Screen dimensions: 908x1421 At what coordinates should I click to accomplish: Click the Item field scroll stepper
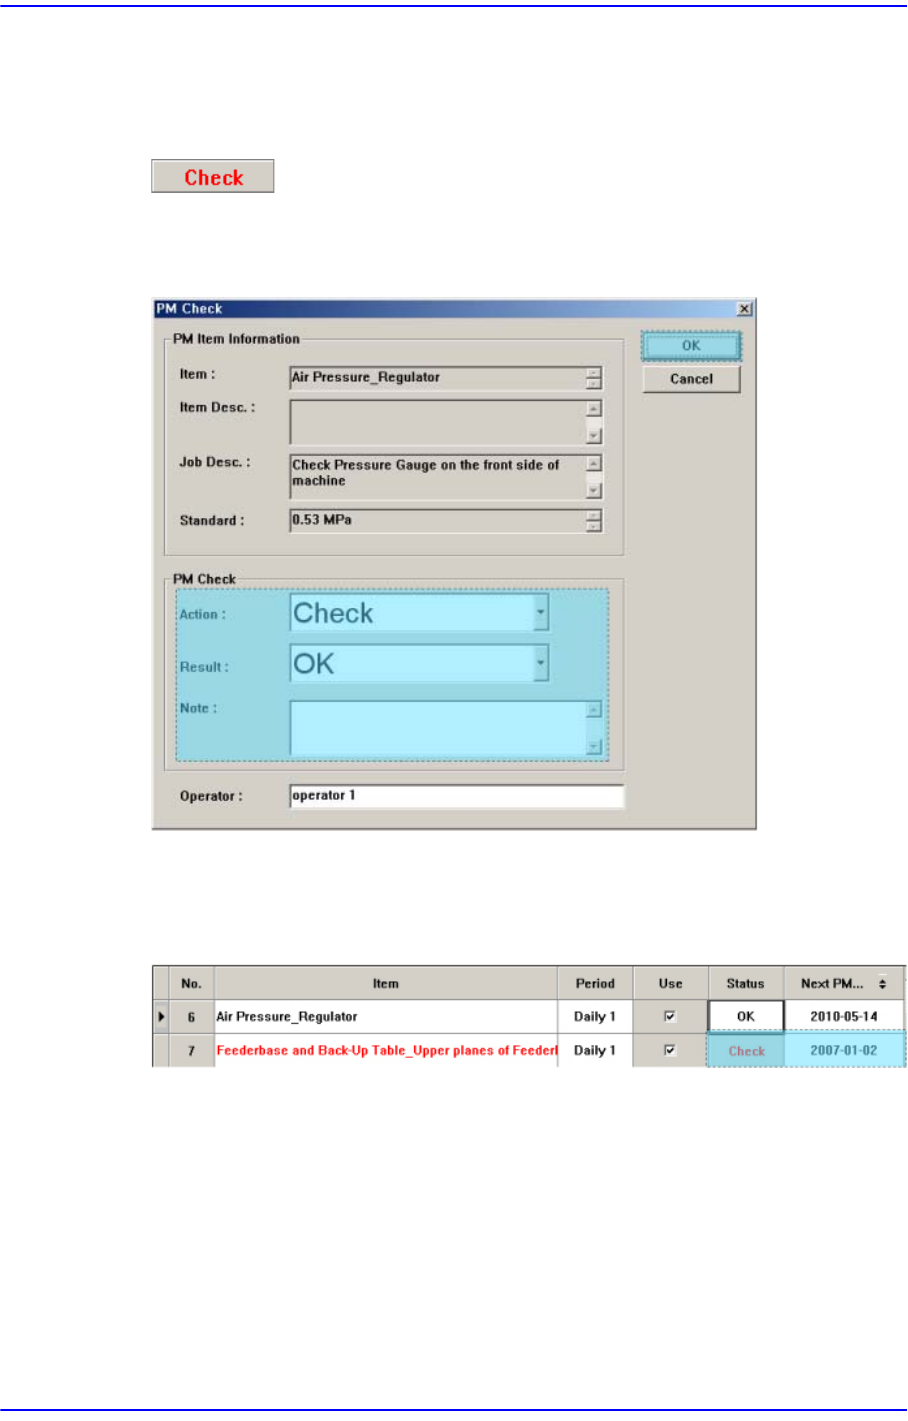[x=594, y=378]
